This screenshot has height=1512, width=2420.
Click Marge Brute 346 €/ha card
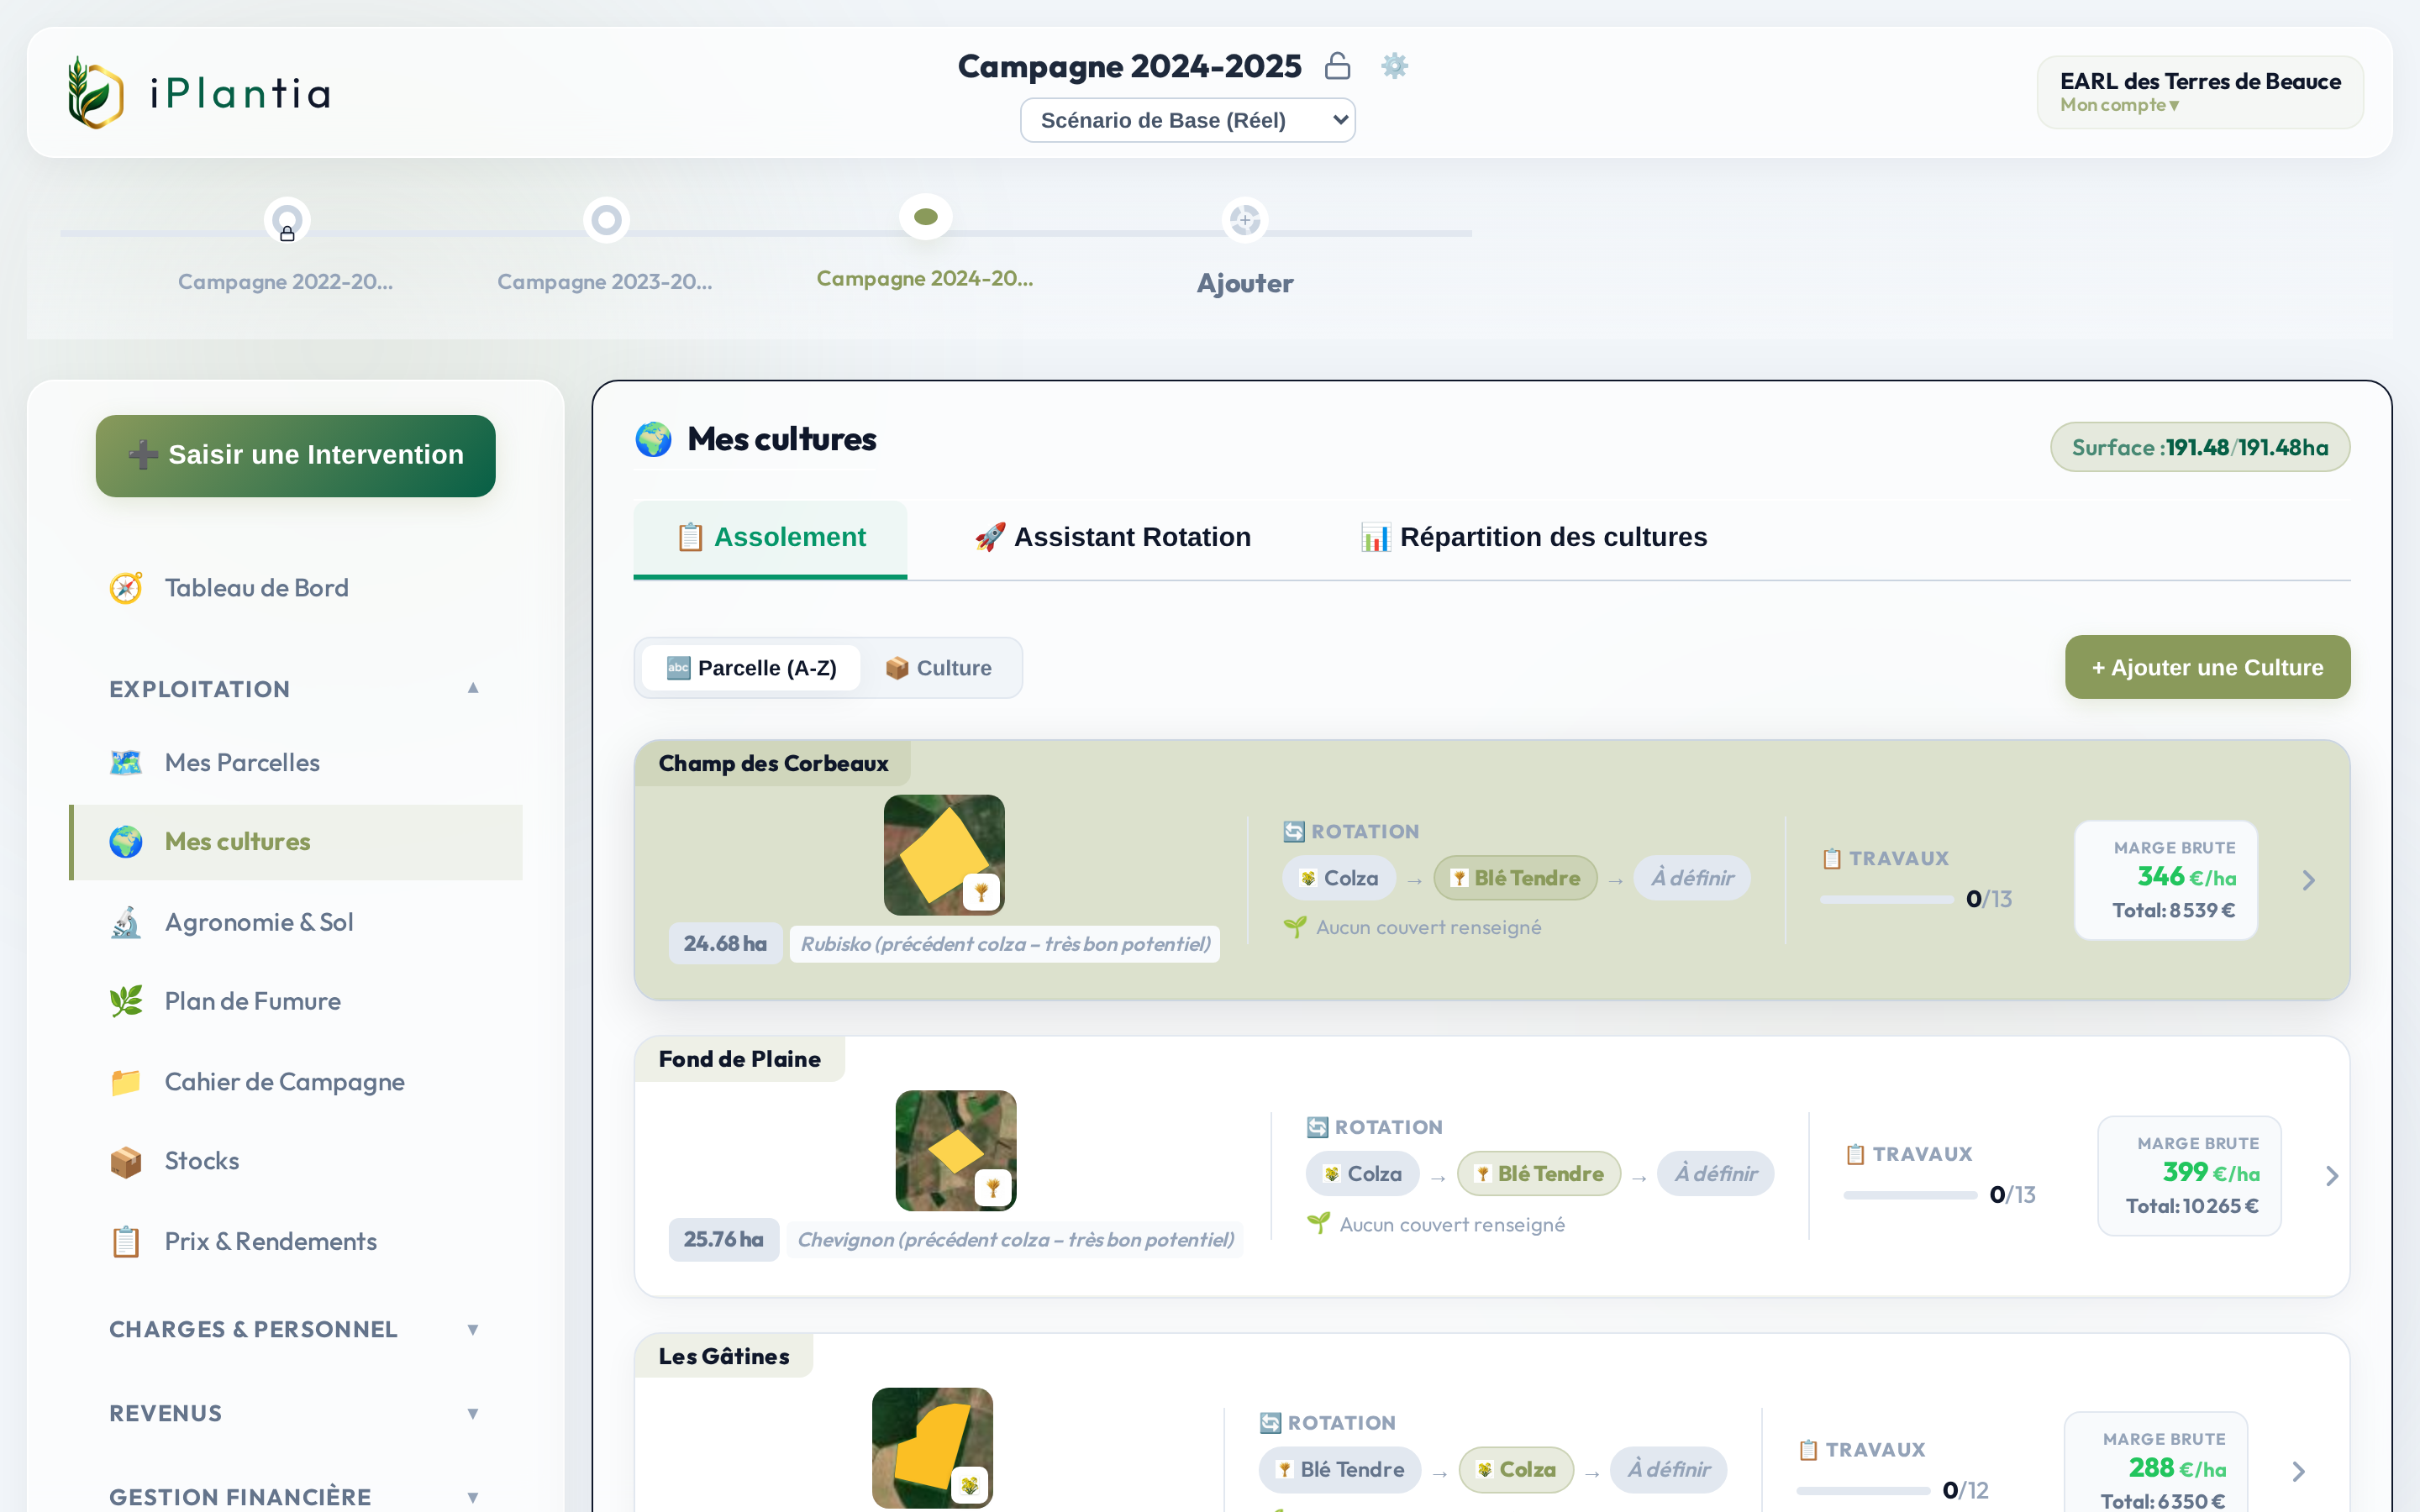pyautogui.click(x=2166, y=880)
